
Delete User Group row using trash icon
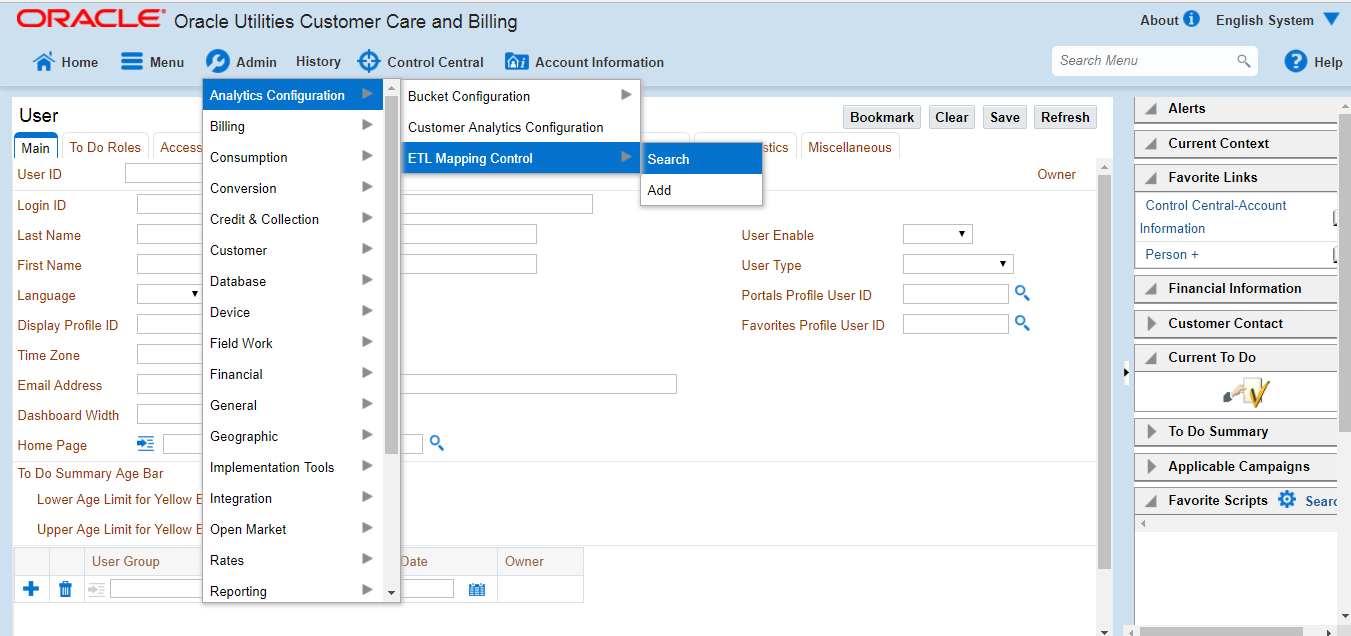tap(65, 589)
